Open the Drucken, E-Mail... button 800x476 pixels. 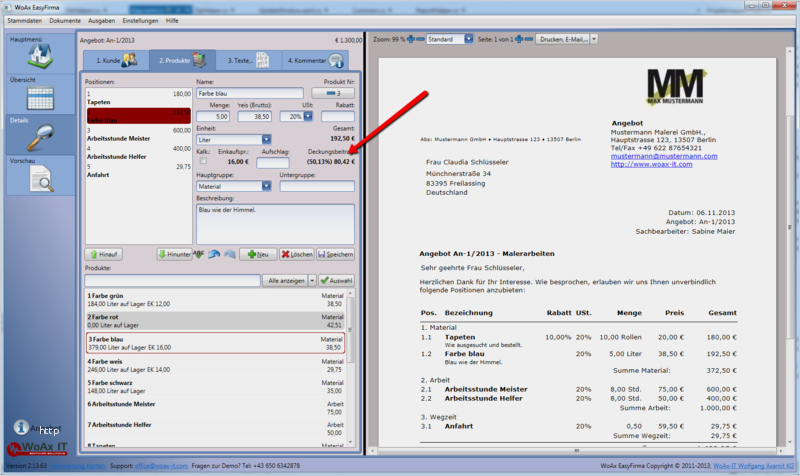tap(563, 39)
